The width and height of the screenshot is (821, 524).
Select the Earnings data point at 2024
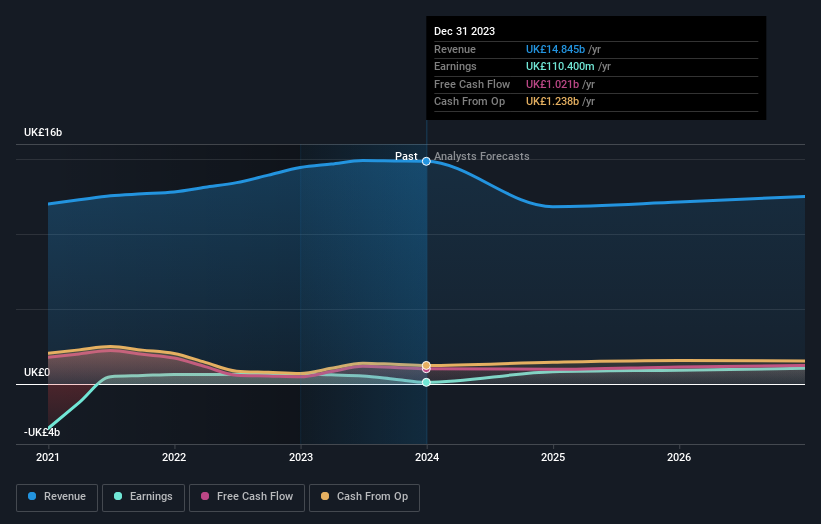click(x=426, y=382)
